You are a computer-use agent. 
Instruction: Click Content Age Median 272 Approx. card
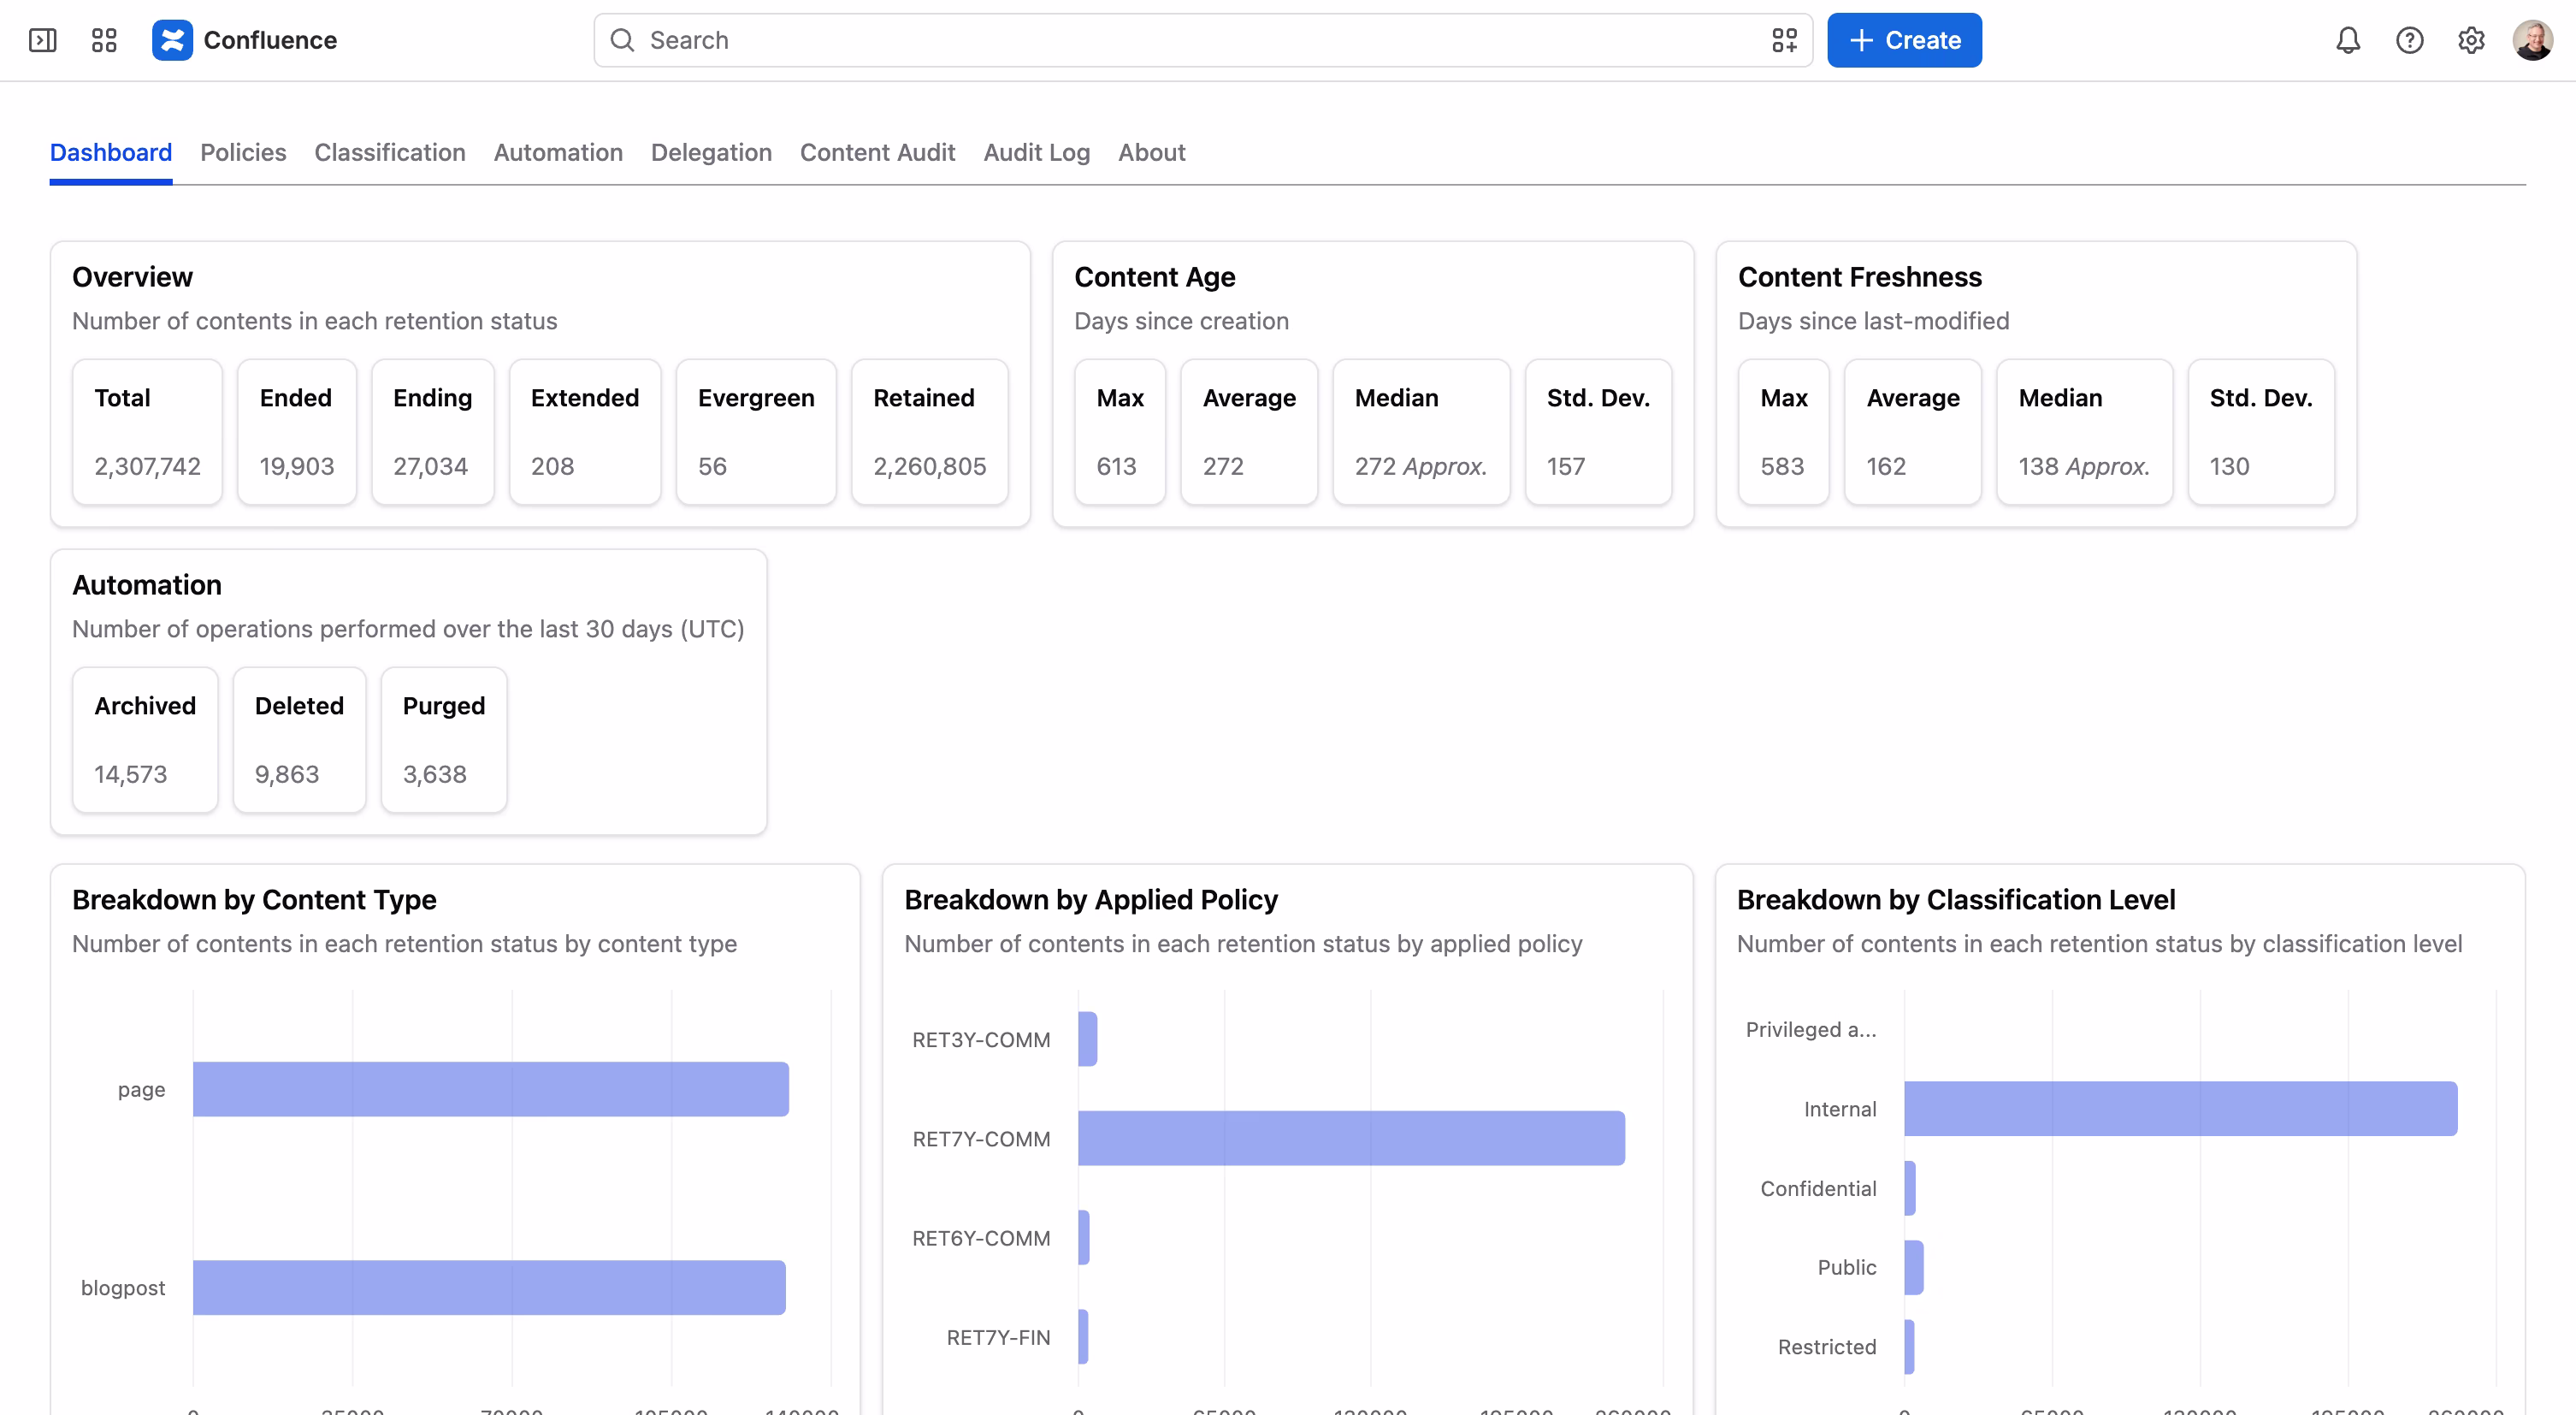(x=1421, y=432)
